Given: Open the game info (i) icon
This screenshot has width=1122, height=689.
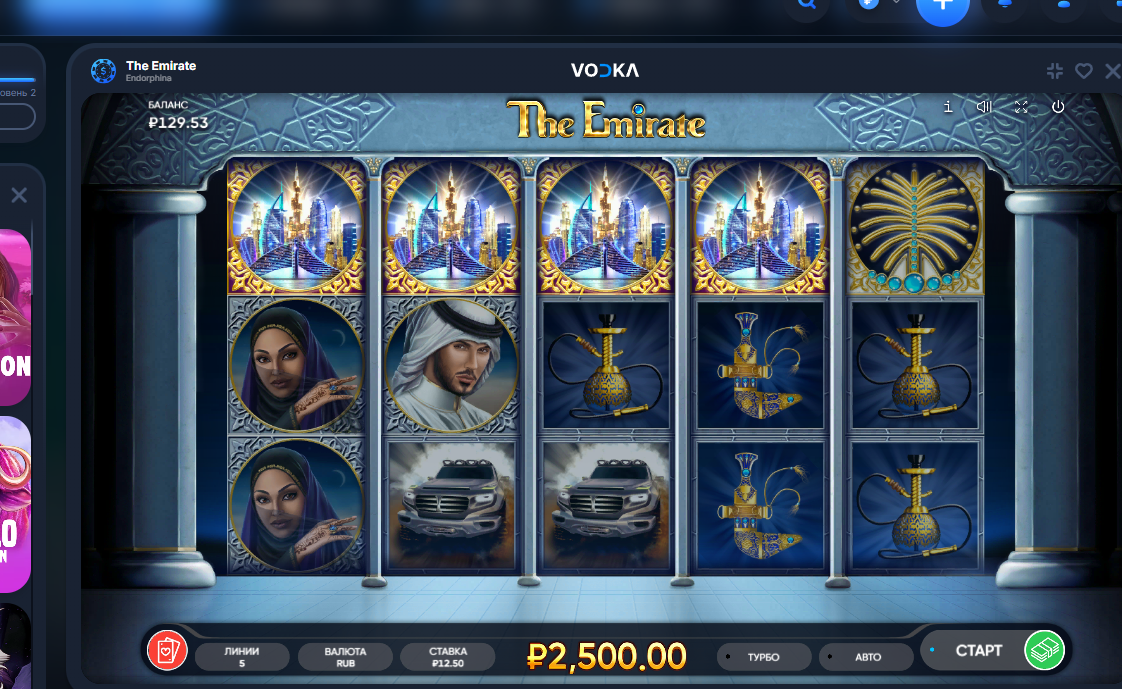Looking at the screenshot, I should 947,107.
